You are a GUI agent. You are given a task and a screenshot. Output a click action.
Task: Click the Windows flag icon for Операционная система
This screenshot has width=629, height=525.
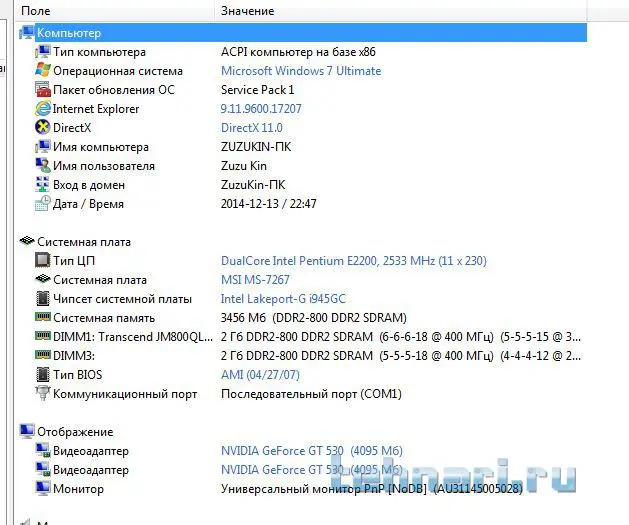click(43, 70)
